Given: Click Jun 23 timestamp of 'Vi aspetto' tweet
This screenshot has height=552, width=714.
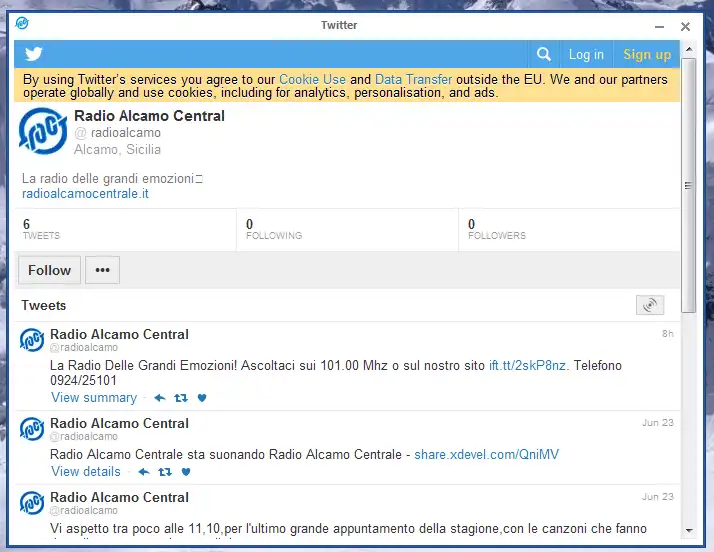Looking at the screenshot, I should click(x=658, y=496).
